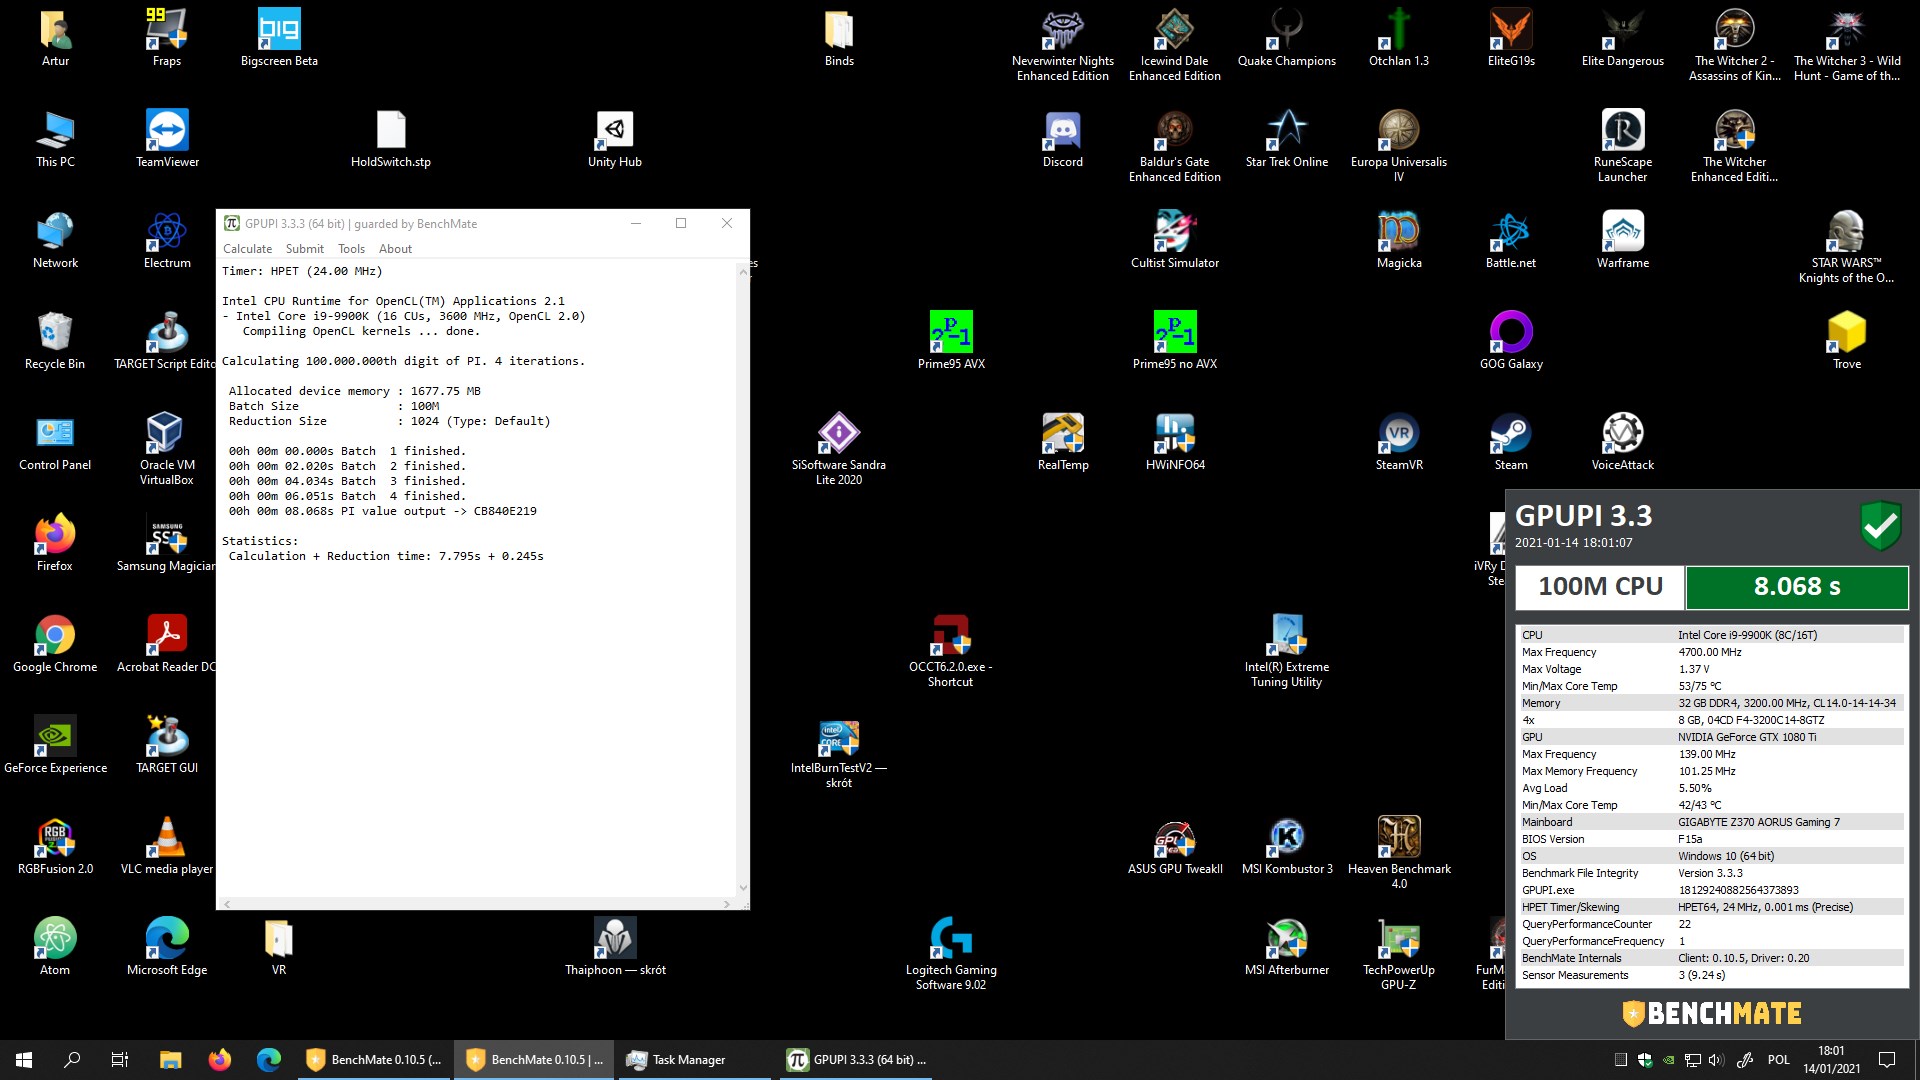The height and width of the screenshot is (1080, 1920).
Task: Open RGBFusion 2.0 shortcut
Action: pos(55,846)
